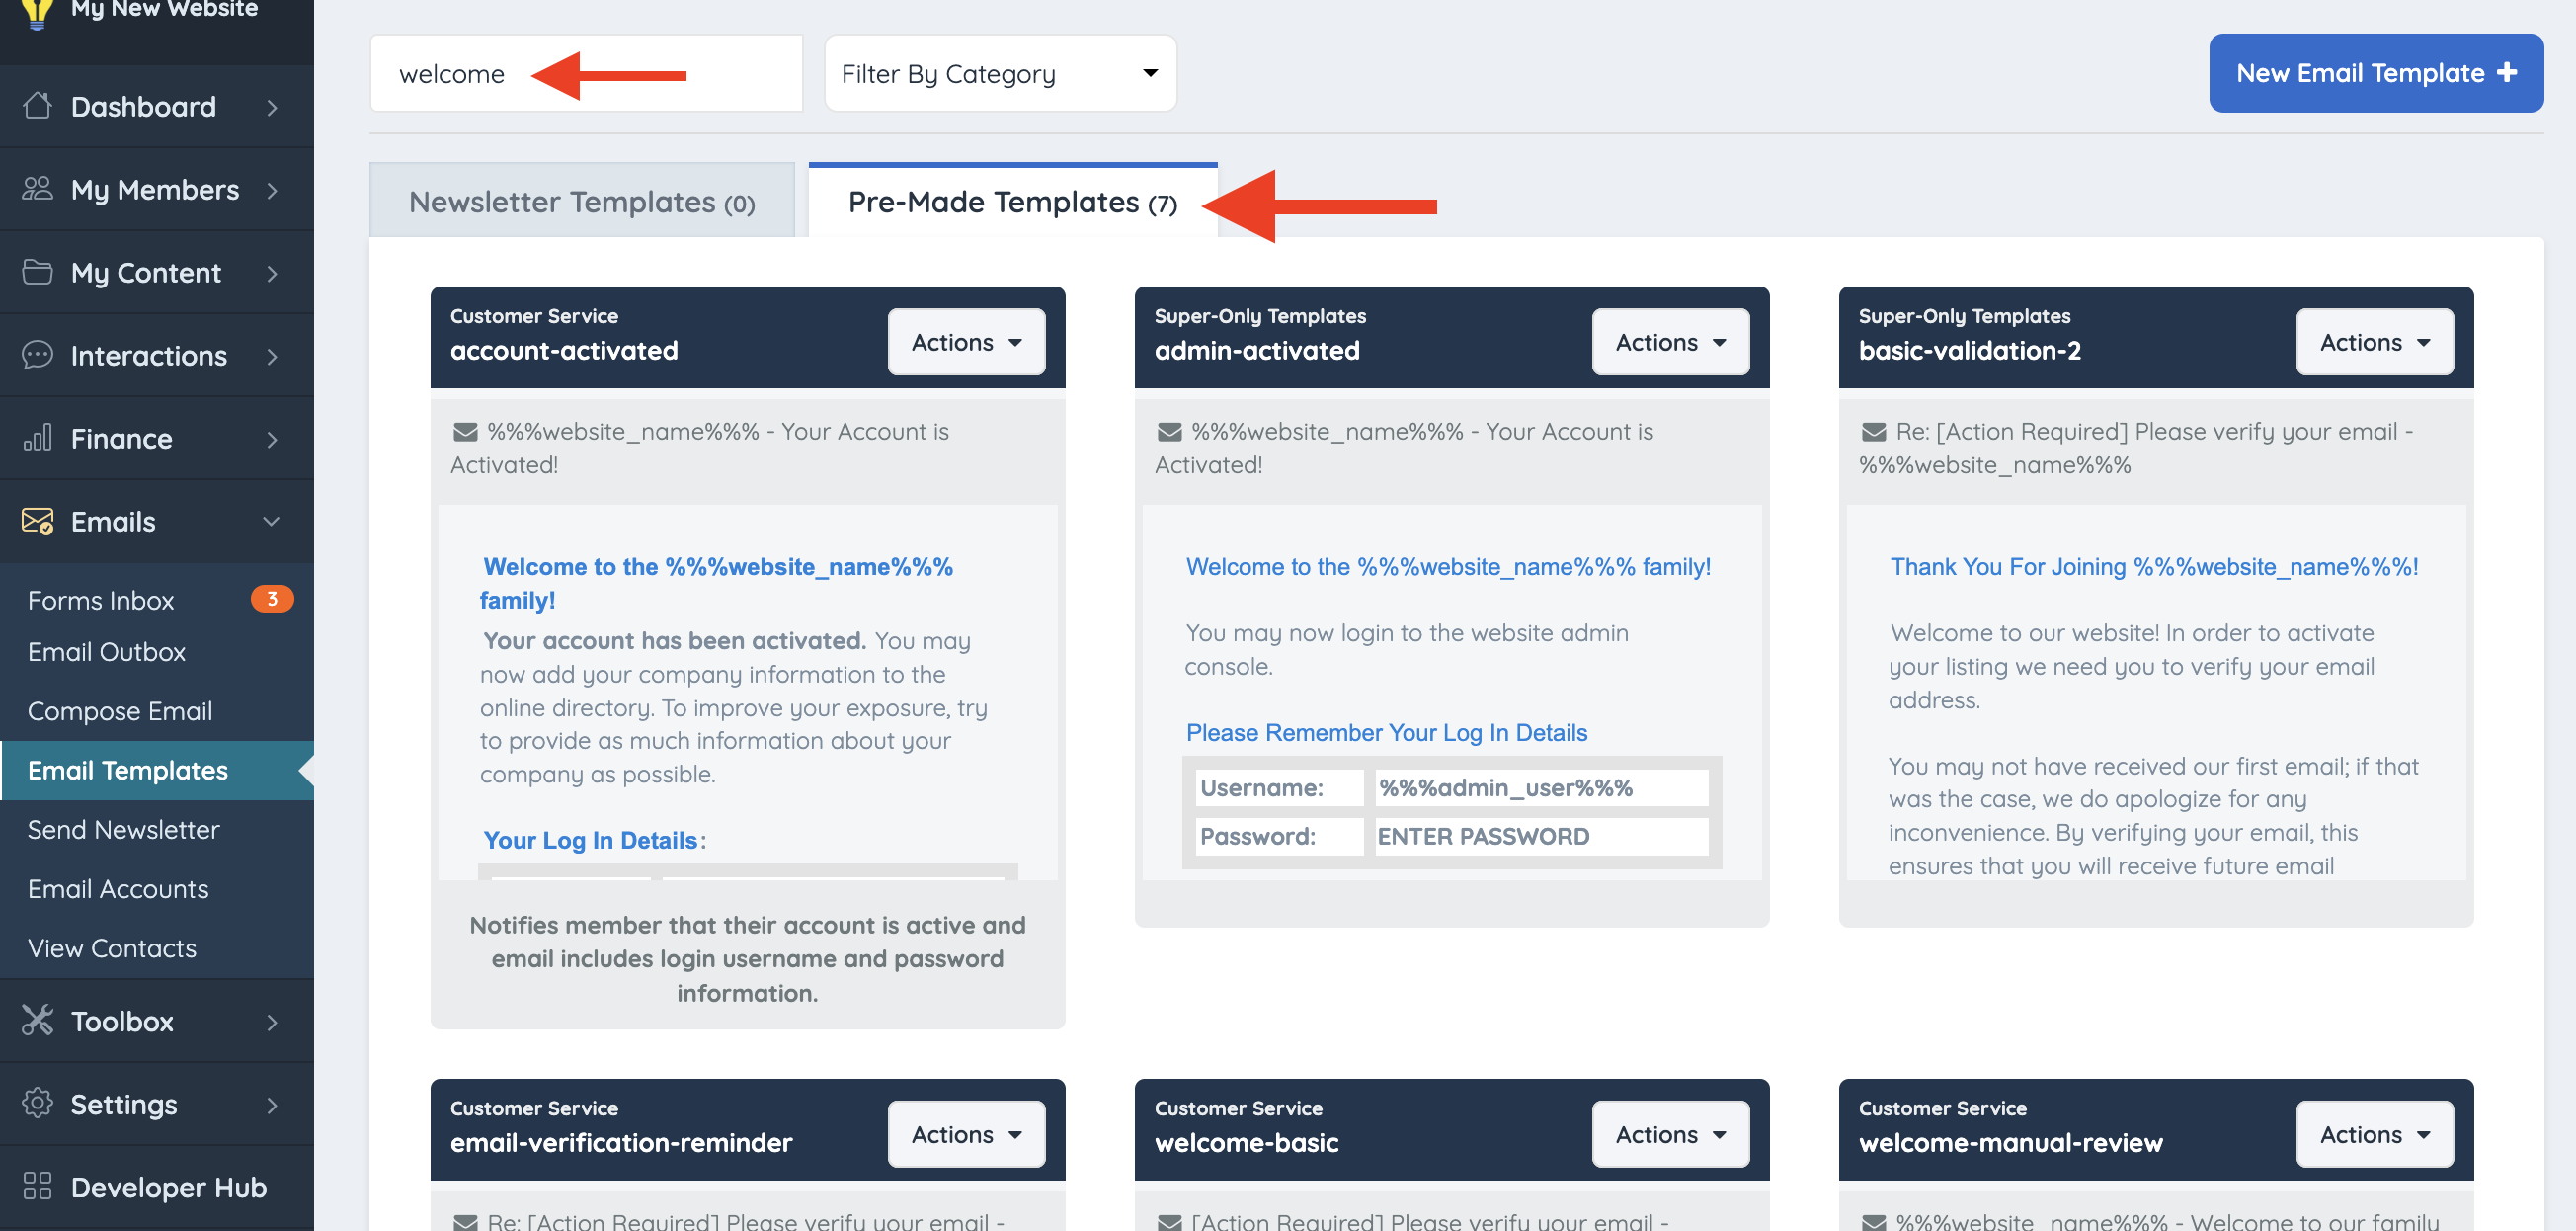This screenshot has width=2576, height=1231.
Task: Click the My Members people icon
Action: [x=38, y=189]
